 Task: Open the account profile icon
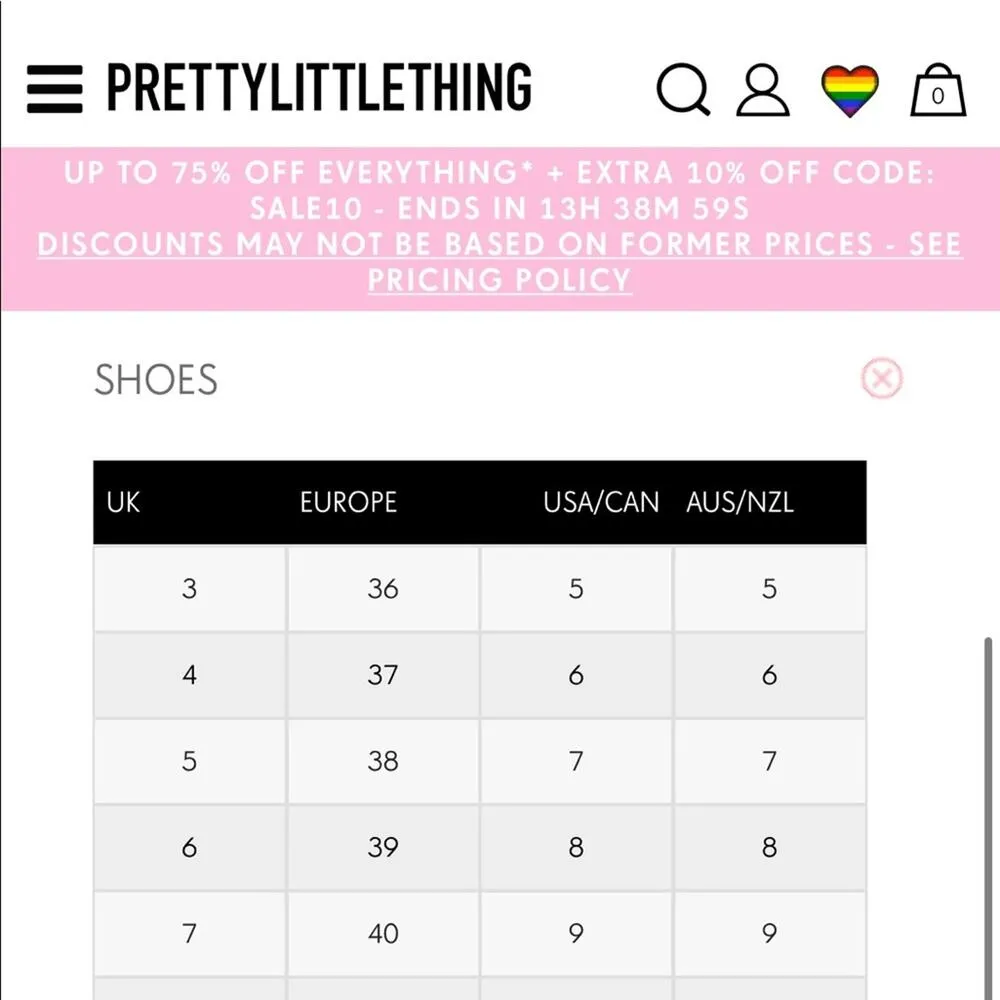[762, 90]
